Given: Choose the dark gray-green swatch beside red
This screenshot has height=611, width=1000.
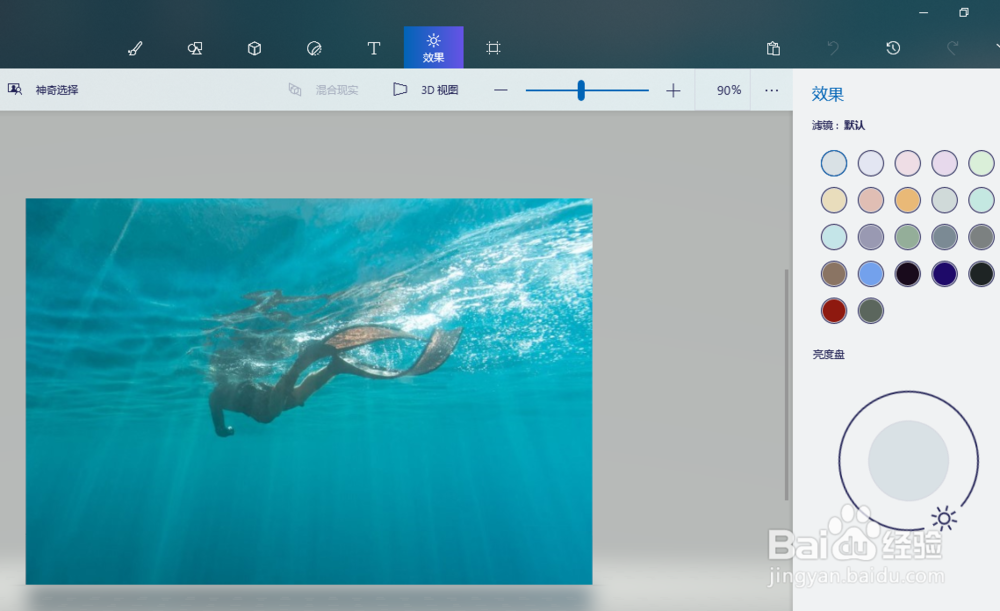Looking at the screenshot, I should pos(871,311).
